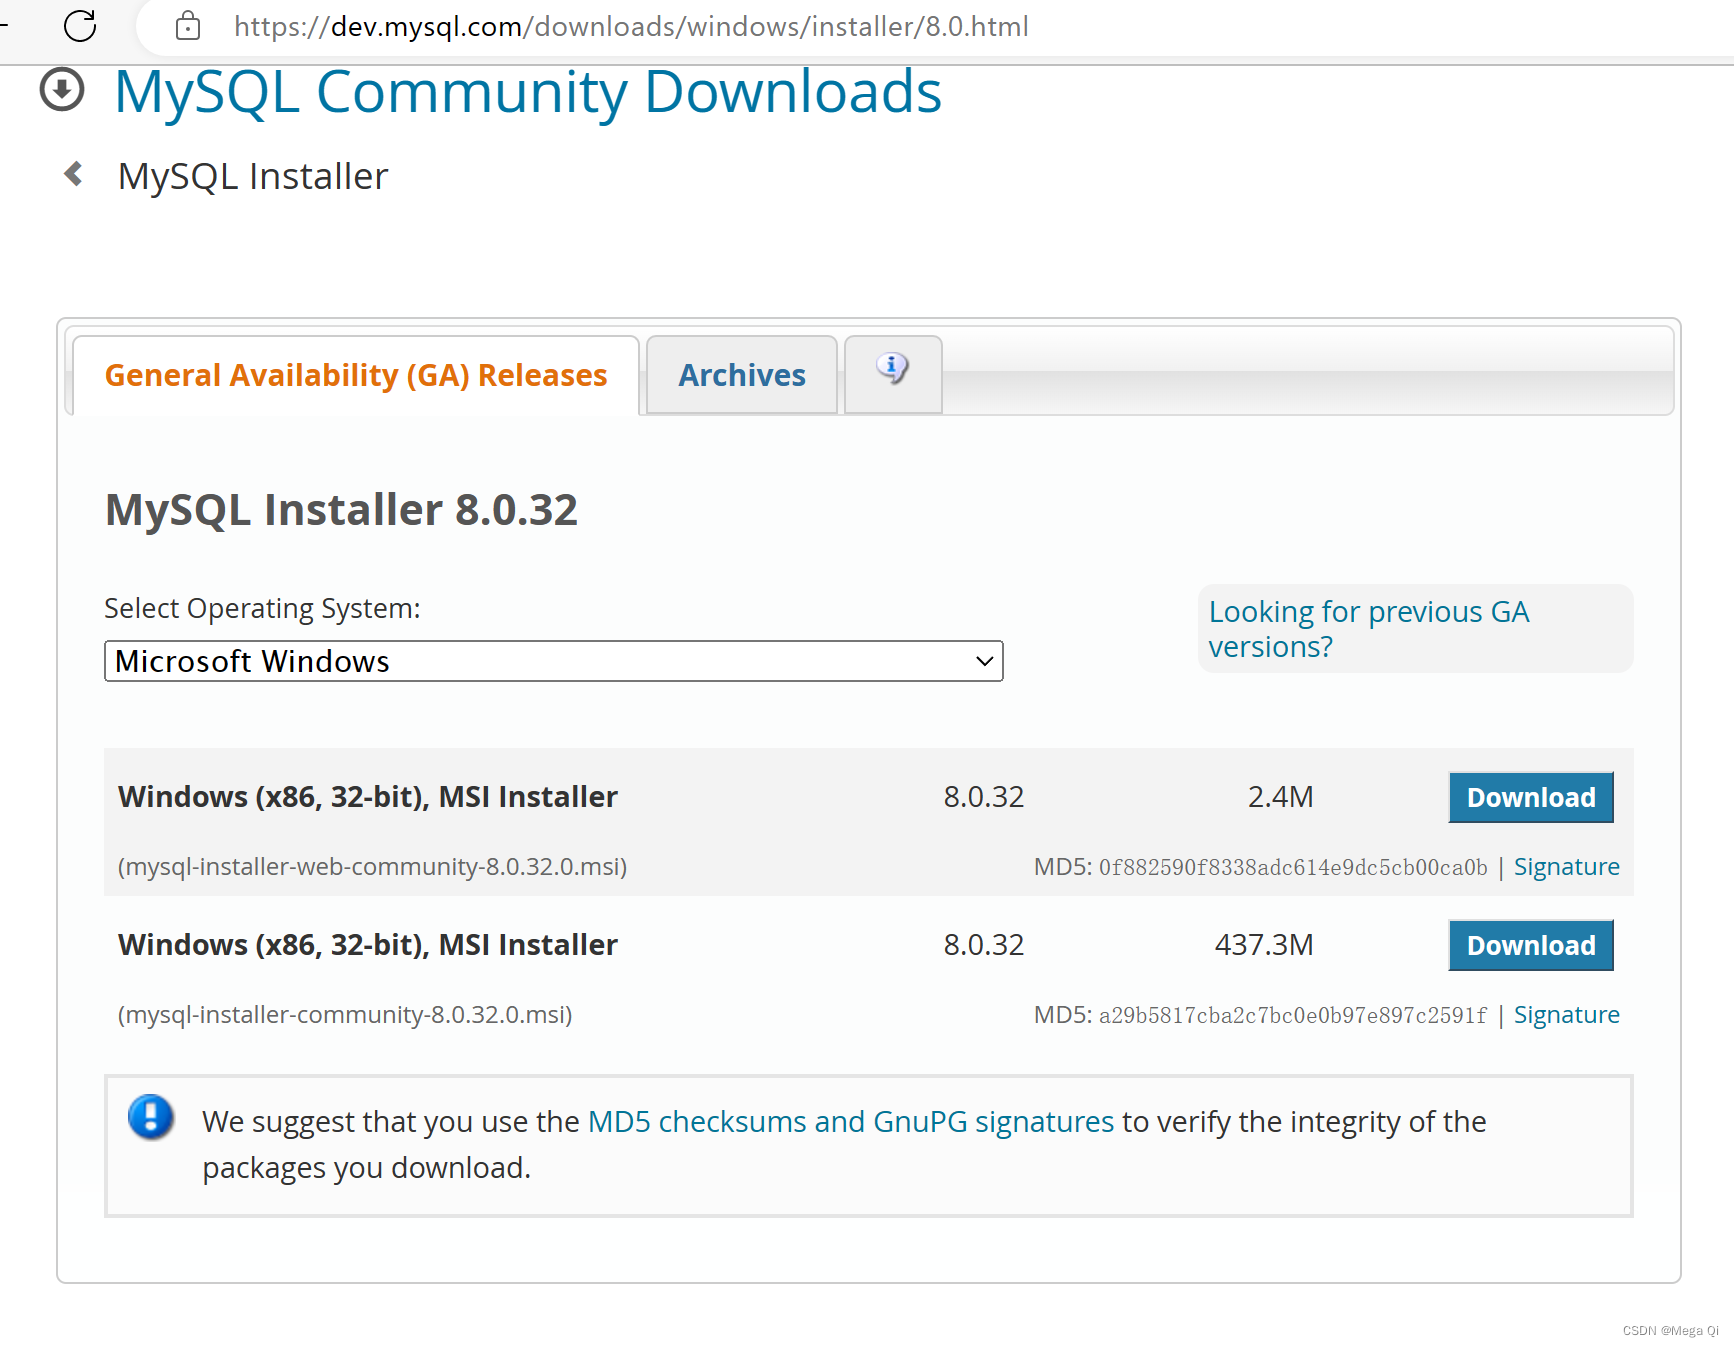Viewport: 1734px width, 1347px height.
Task: Click the 437.3M file size value
Action: tap(1264, 945)
